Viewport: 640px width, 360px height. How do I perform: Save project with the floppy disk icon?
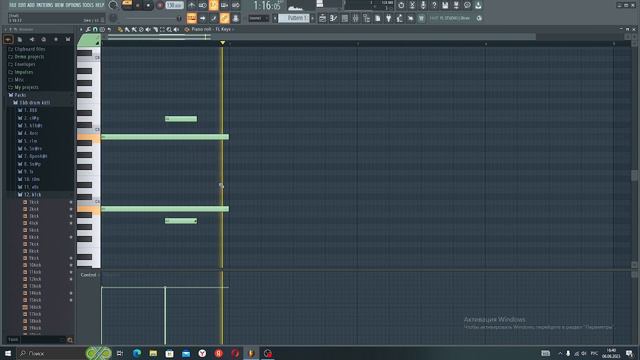pyautogui.click(x=445, y=5)
